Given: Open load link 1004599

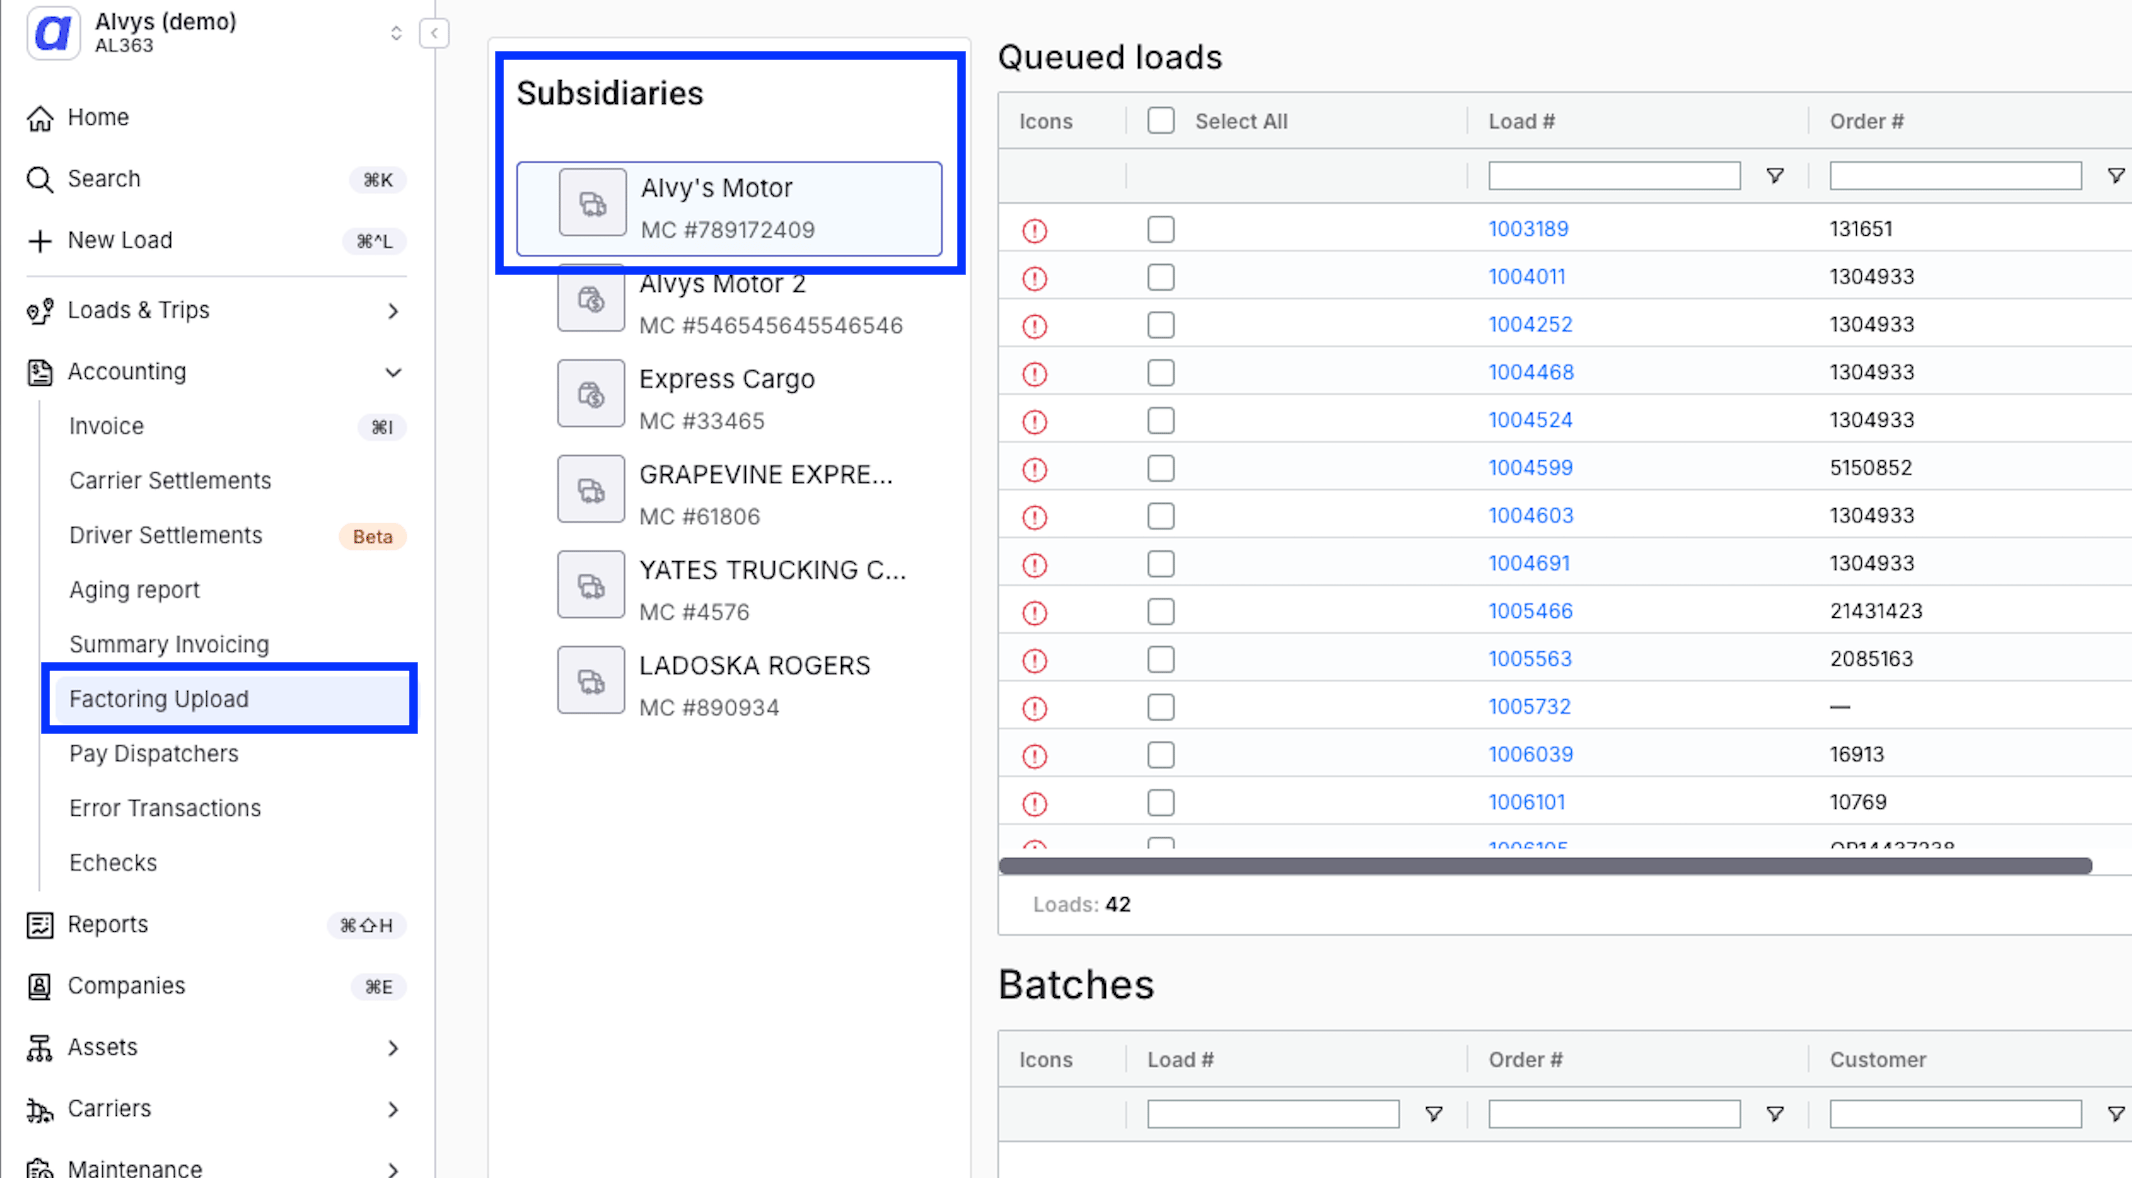Looking at the screenshot, I should (1530, 468).
